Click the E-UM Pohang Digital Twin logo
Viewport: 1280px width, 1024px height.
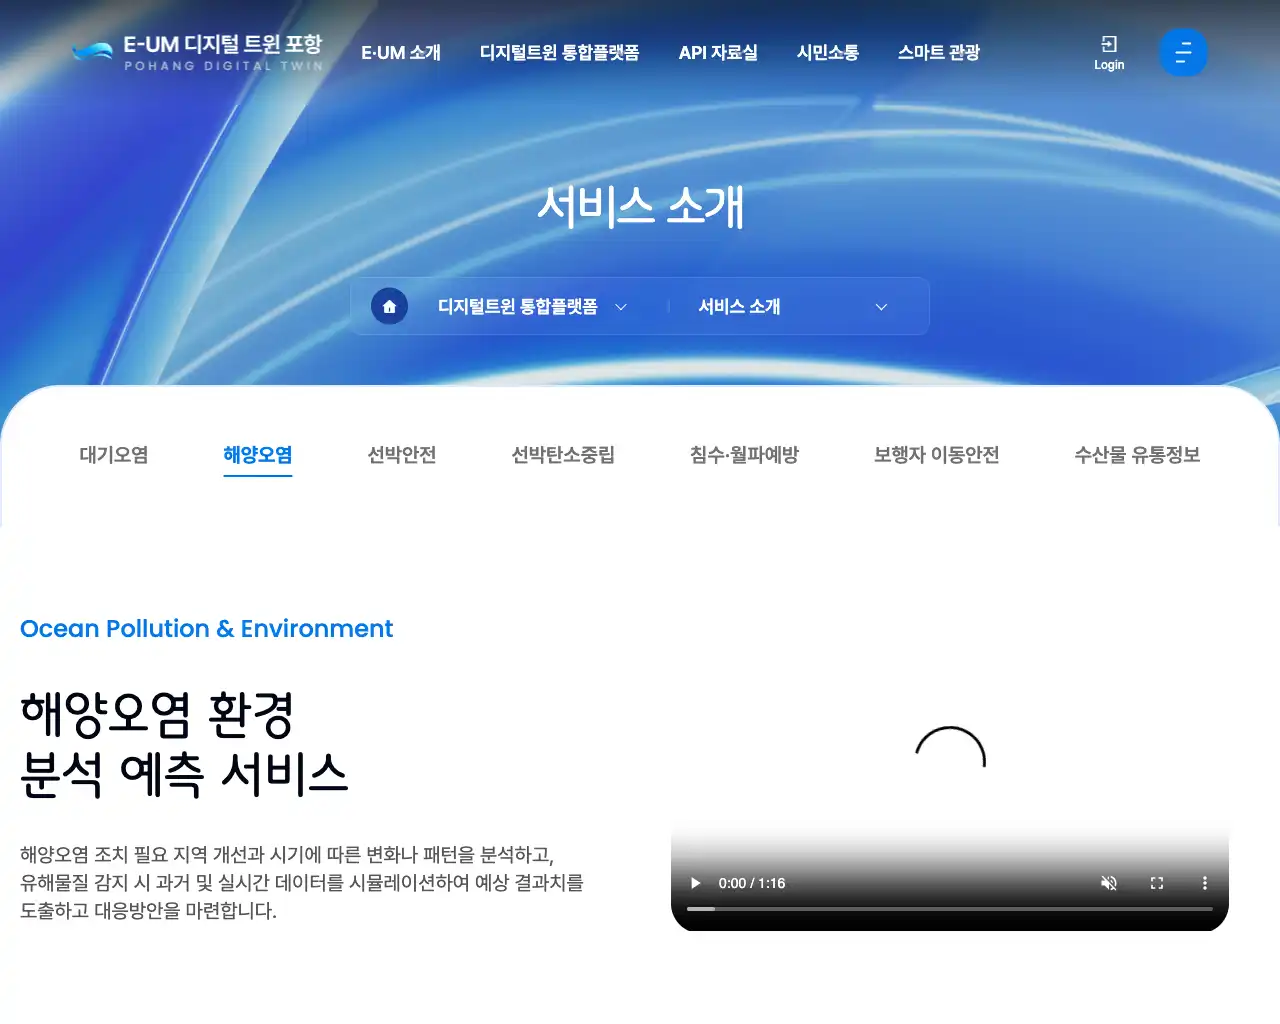(198, 52)
